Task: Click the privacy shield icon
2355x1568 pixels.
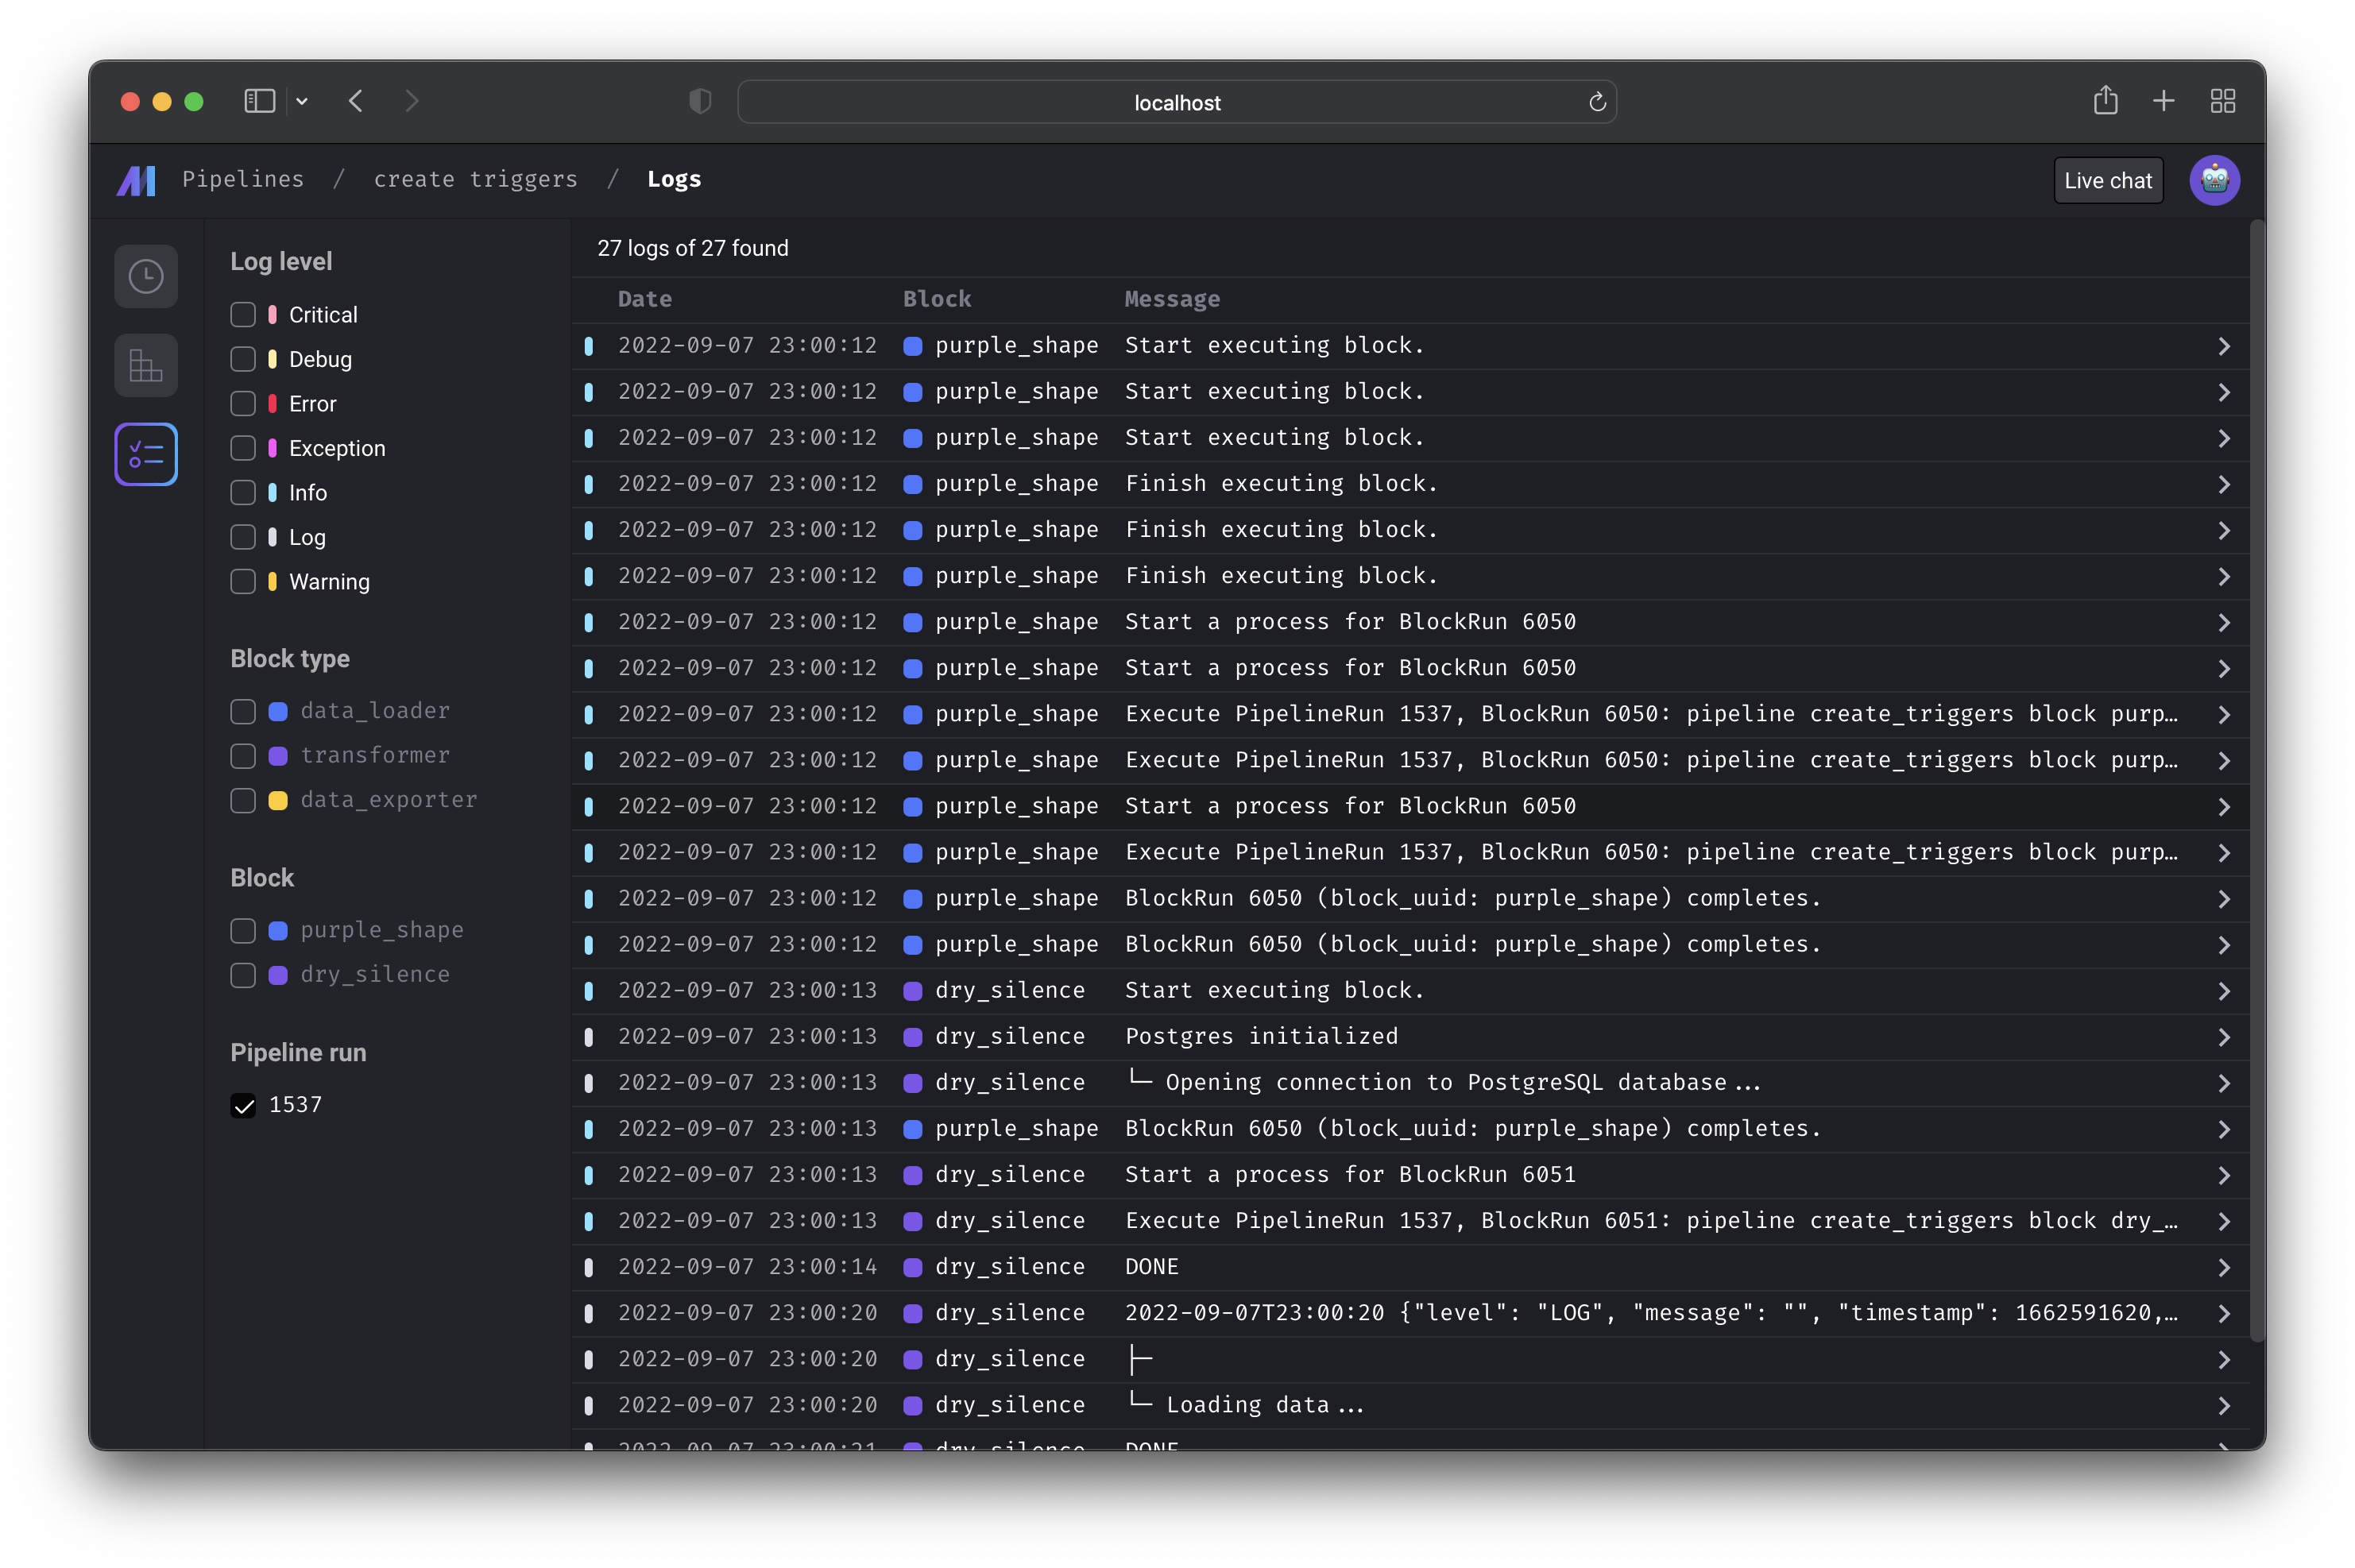Action: point(700,101)
